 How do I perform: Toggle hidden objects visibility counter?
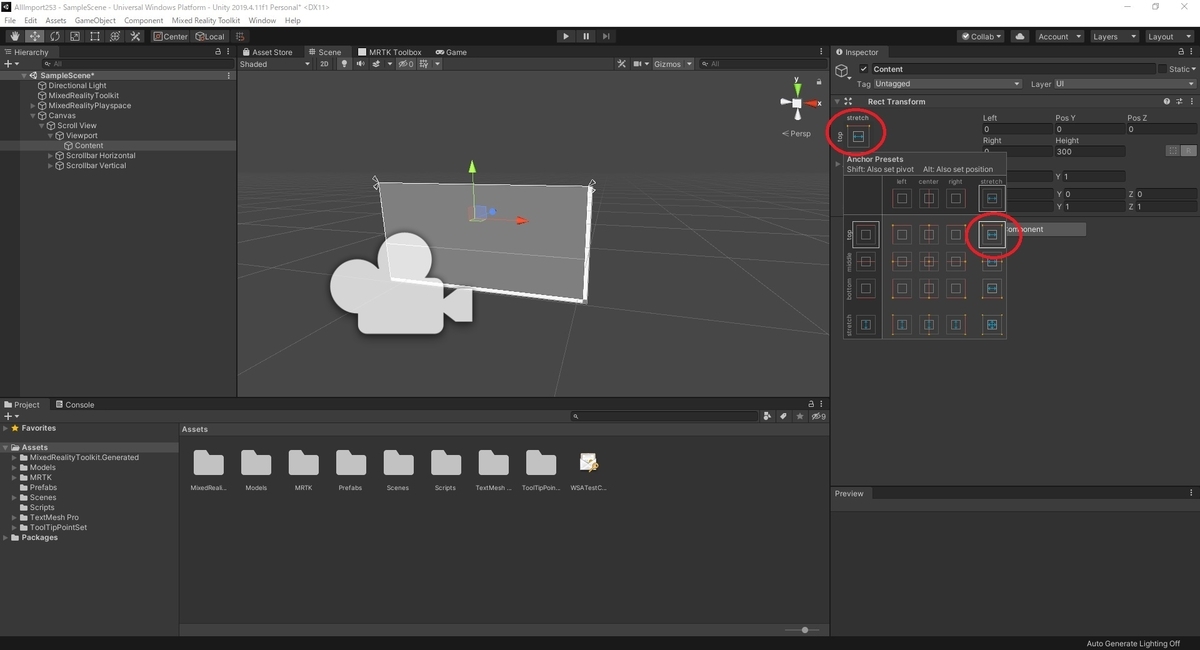(406, 64)
